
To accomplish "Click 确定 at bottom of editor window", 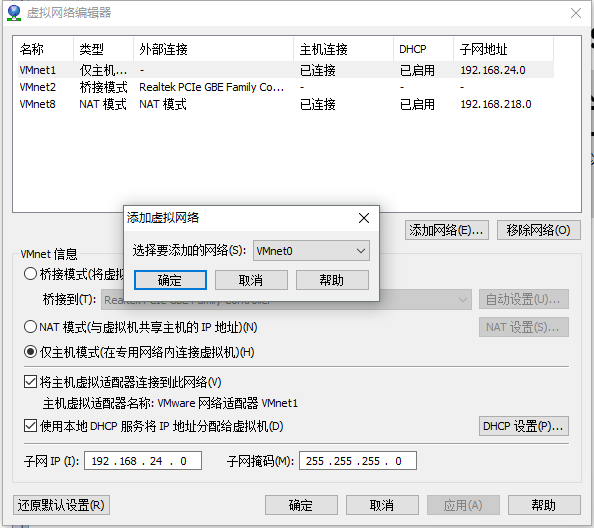I will pos(301,505).
